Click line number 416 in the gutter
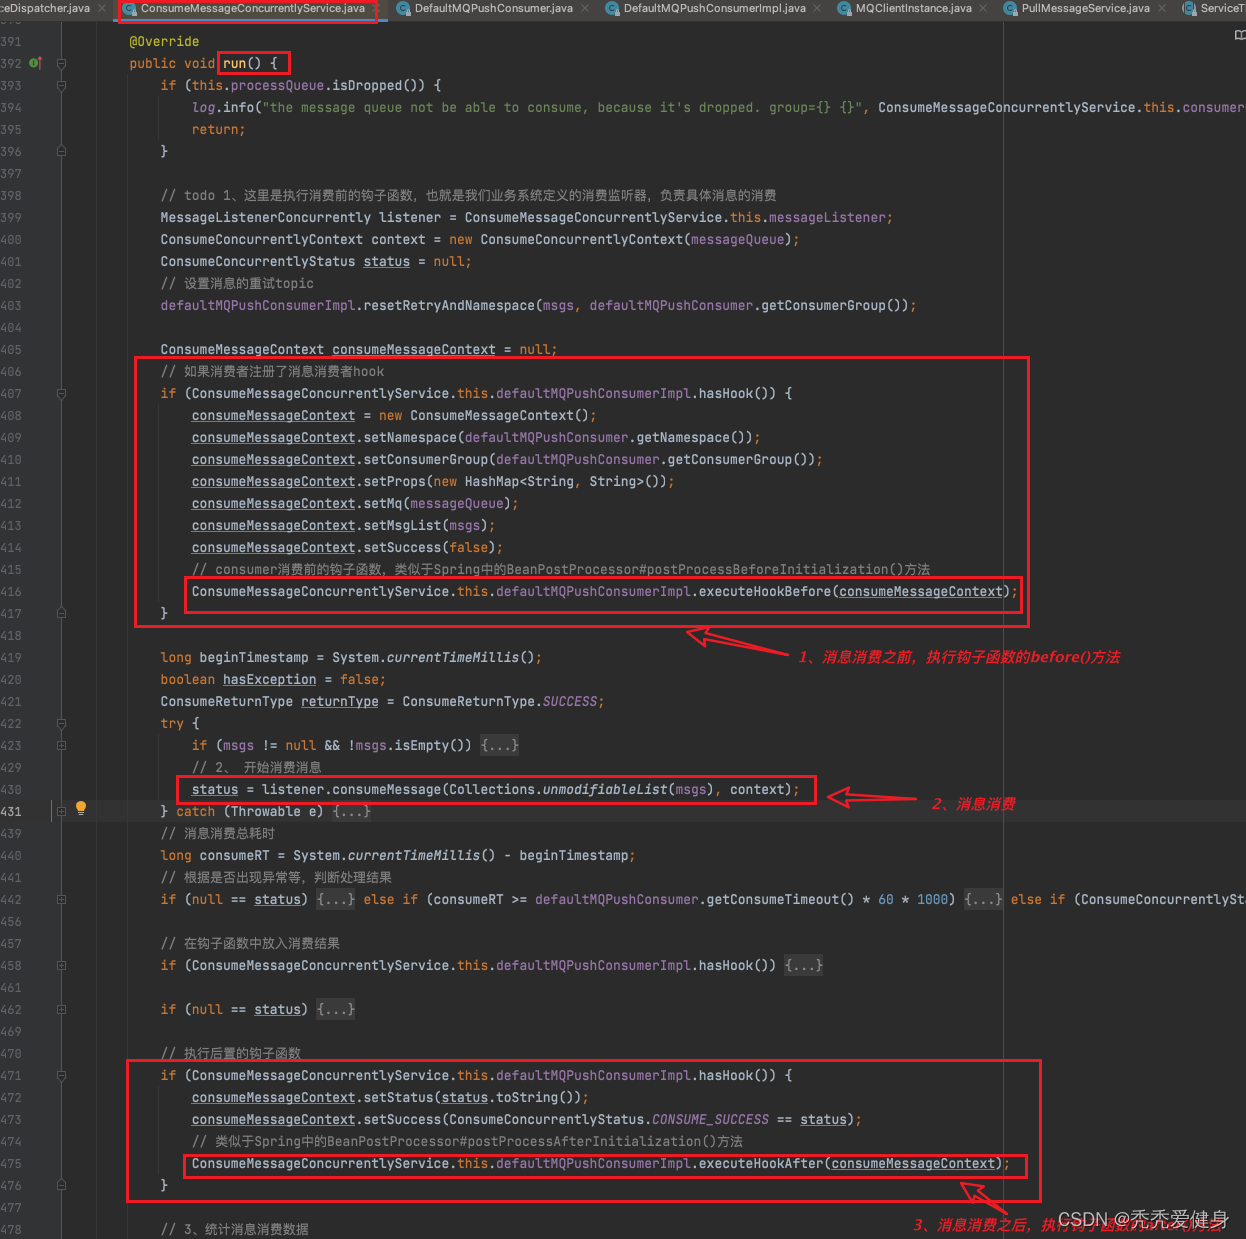1246x1239 pixels. [11, 591]
